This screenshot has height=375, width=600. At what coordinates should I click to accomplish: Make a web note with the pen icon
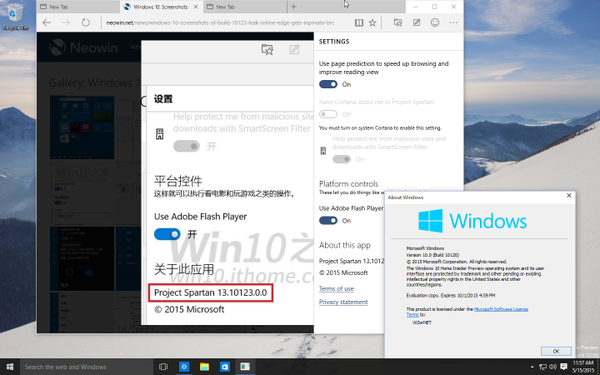click(x=416, y=23)
